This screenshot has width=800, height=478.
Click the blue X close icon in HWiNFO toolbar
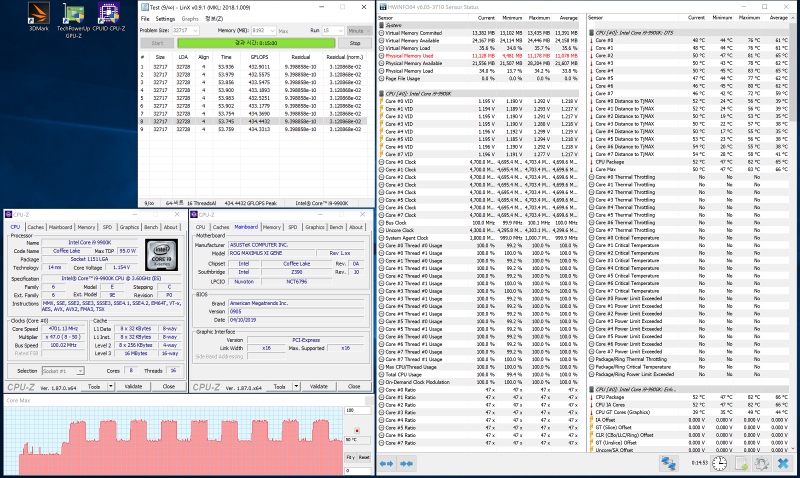click(x=783, y=463)
